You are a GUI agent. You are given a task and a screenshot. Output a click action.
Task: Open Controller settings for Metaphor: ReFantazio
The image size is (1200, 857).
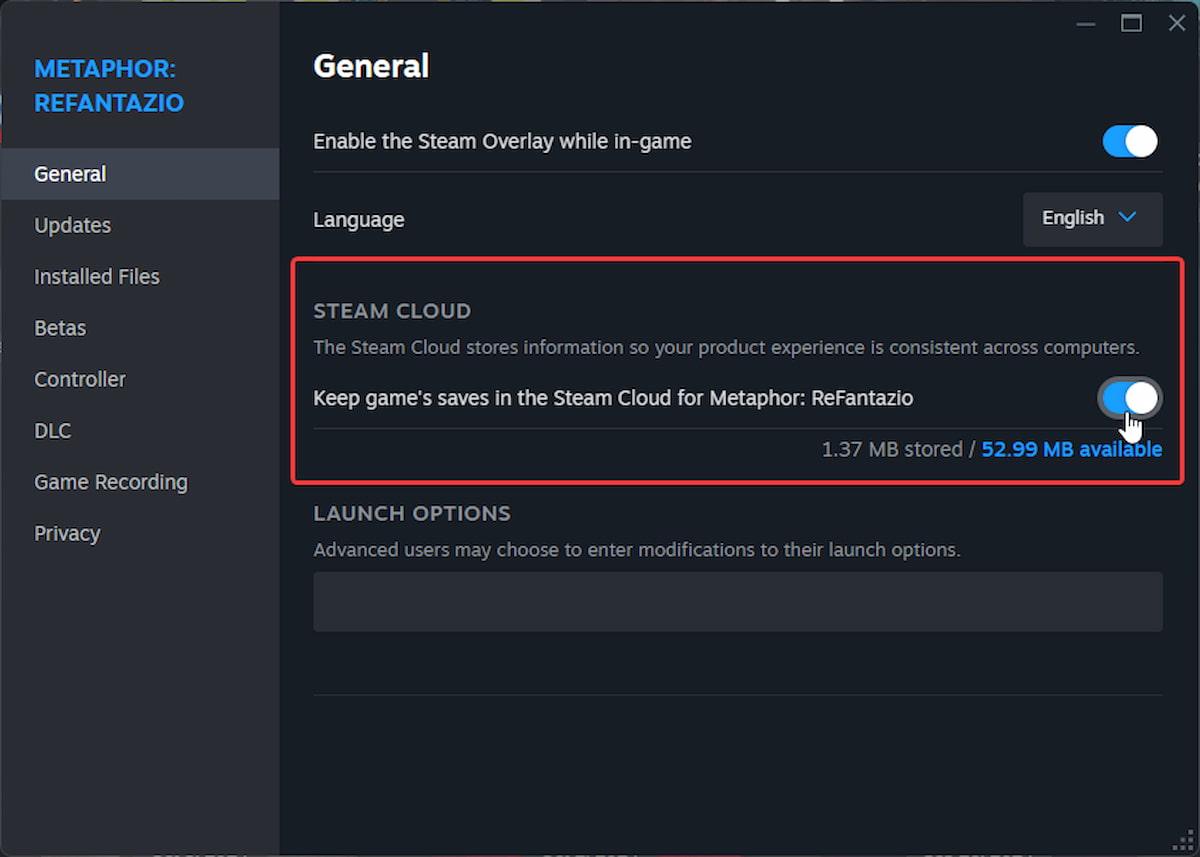(x=80, y=379)
